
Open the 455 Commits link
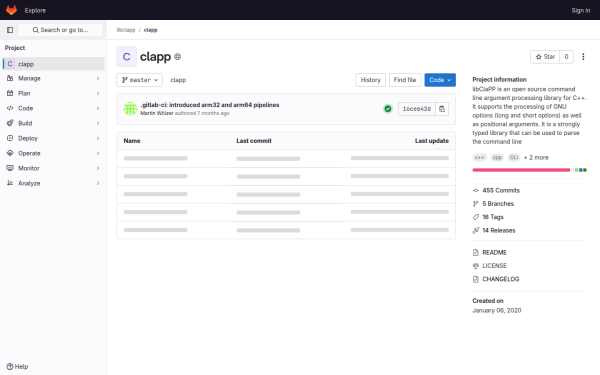click(501, 190)
